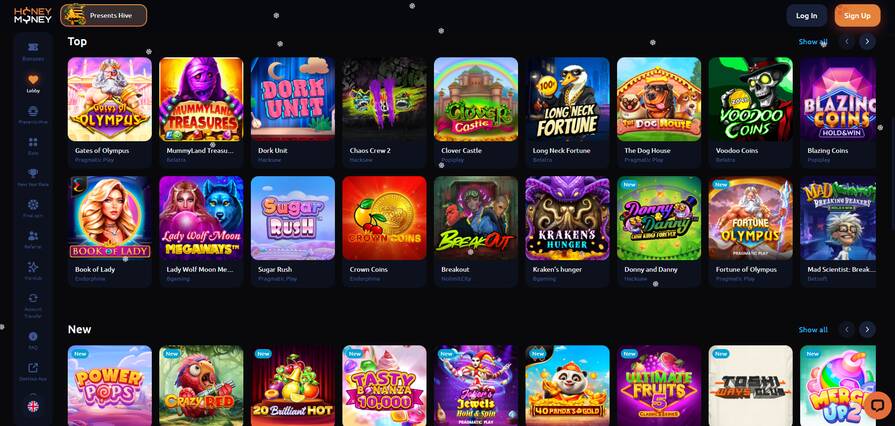Open the FAQ sidebar icon
This screenshot has width=895, height=426.
point(33,336)
